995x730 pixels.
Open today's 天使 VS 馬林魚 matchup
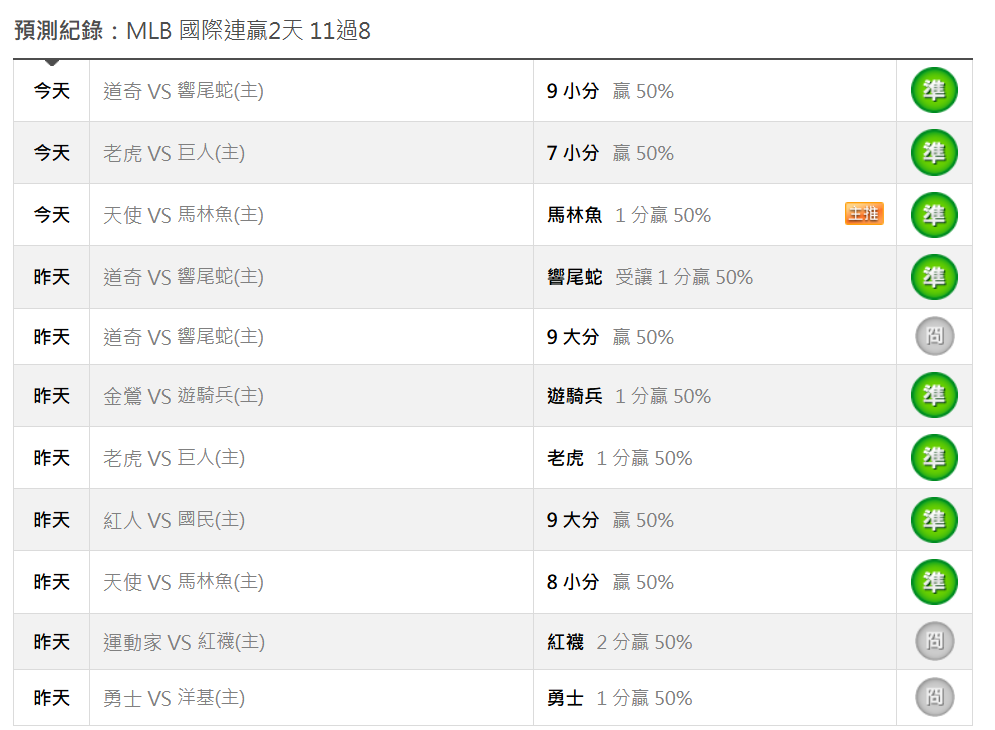(183, 215)
